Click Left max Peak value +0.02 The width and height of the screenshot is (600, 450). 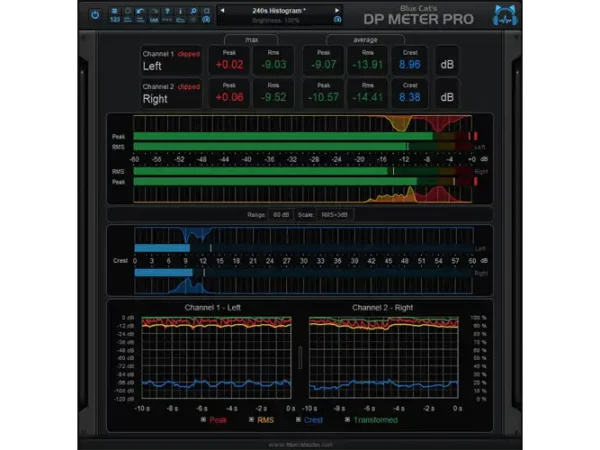pos(229,65)
